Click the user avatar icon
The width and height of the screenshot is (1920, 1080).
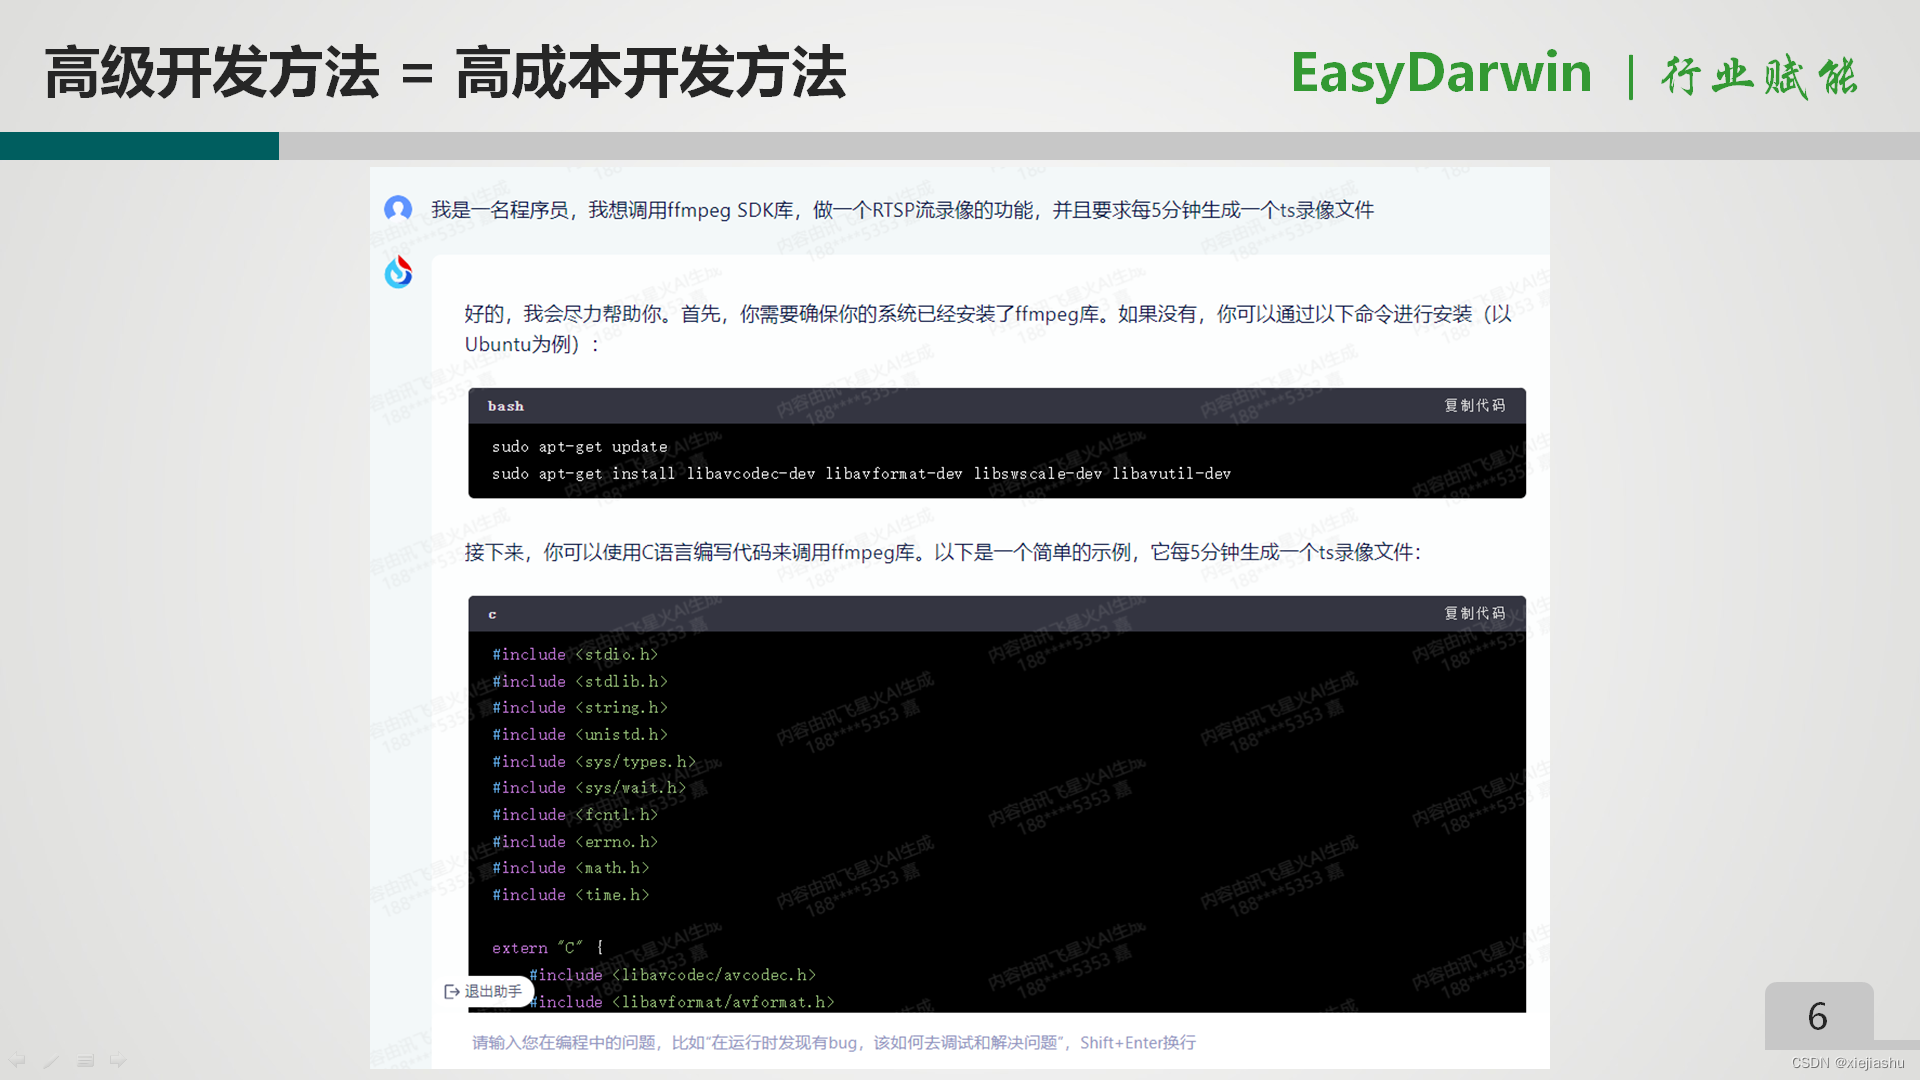pyautogui.click(x=398, y=208)
